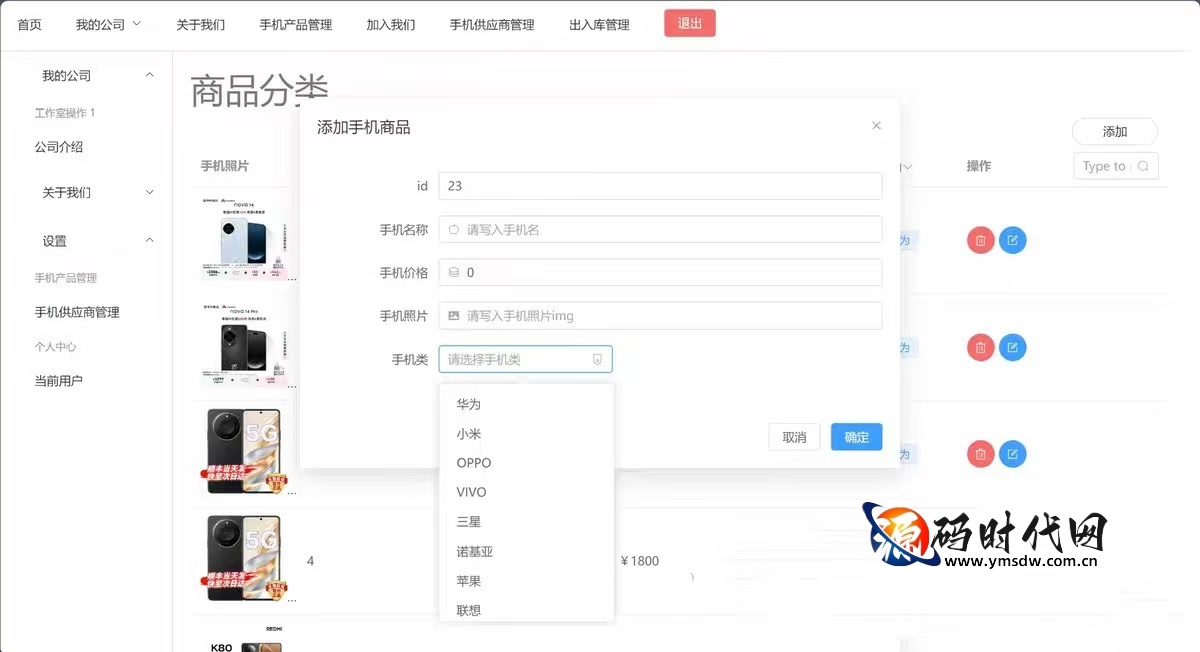Open the 我的公司 top navigation dropdown
The height and width of the screenshot is (652, 1200).
[108, 24]
